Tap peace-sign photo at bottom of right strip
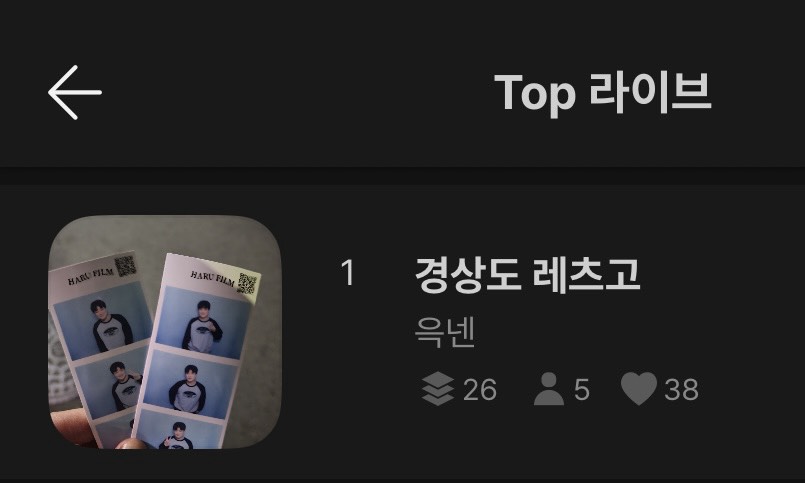This screenshot has width=805, height=483. (x=177, y=430)
